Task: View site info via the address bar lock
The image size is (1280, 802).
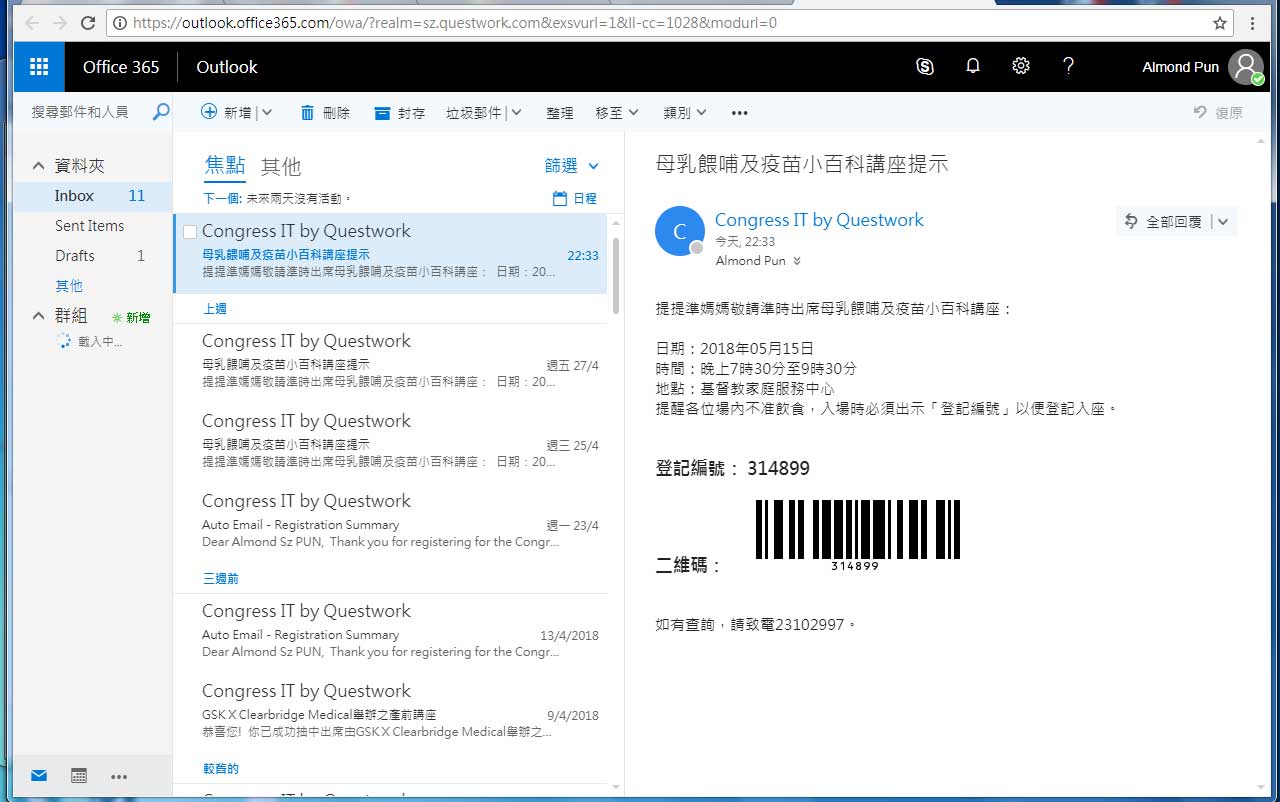Action: pyautogui.click(x=120, y=22)
